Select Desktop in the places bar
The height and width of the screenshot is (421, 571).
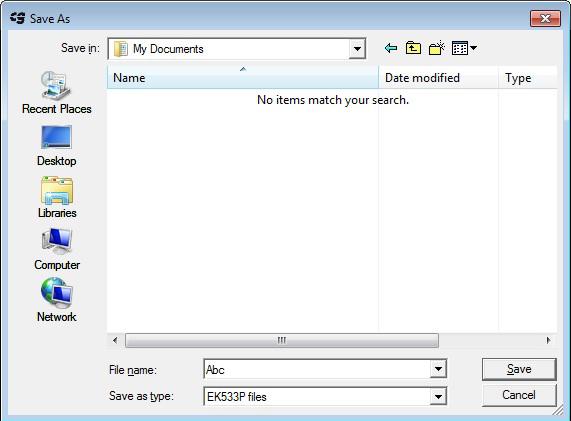(x=57, y=146)
